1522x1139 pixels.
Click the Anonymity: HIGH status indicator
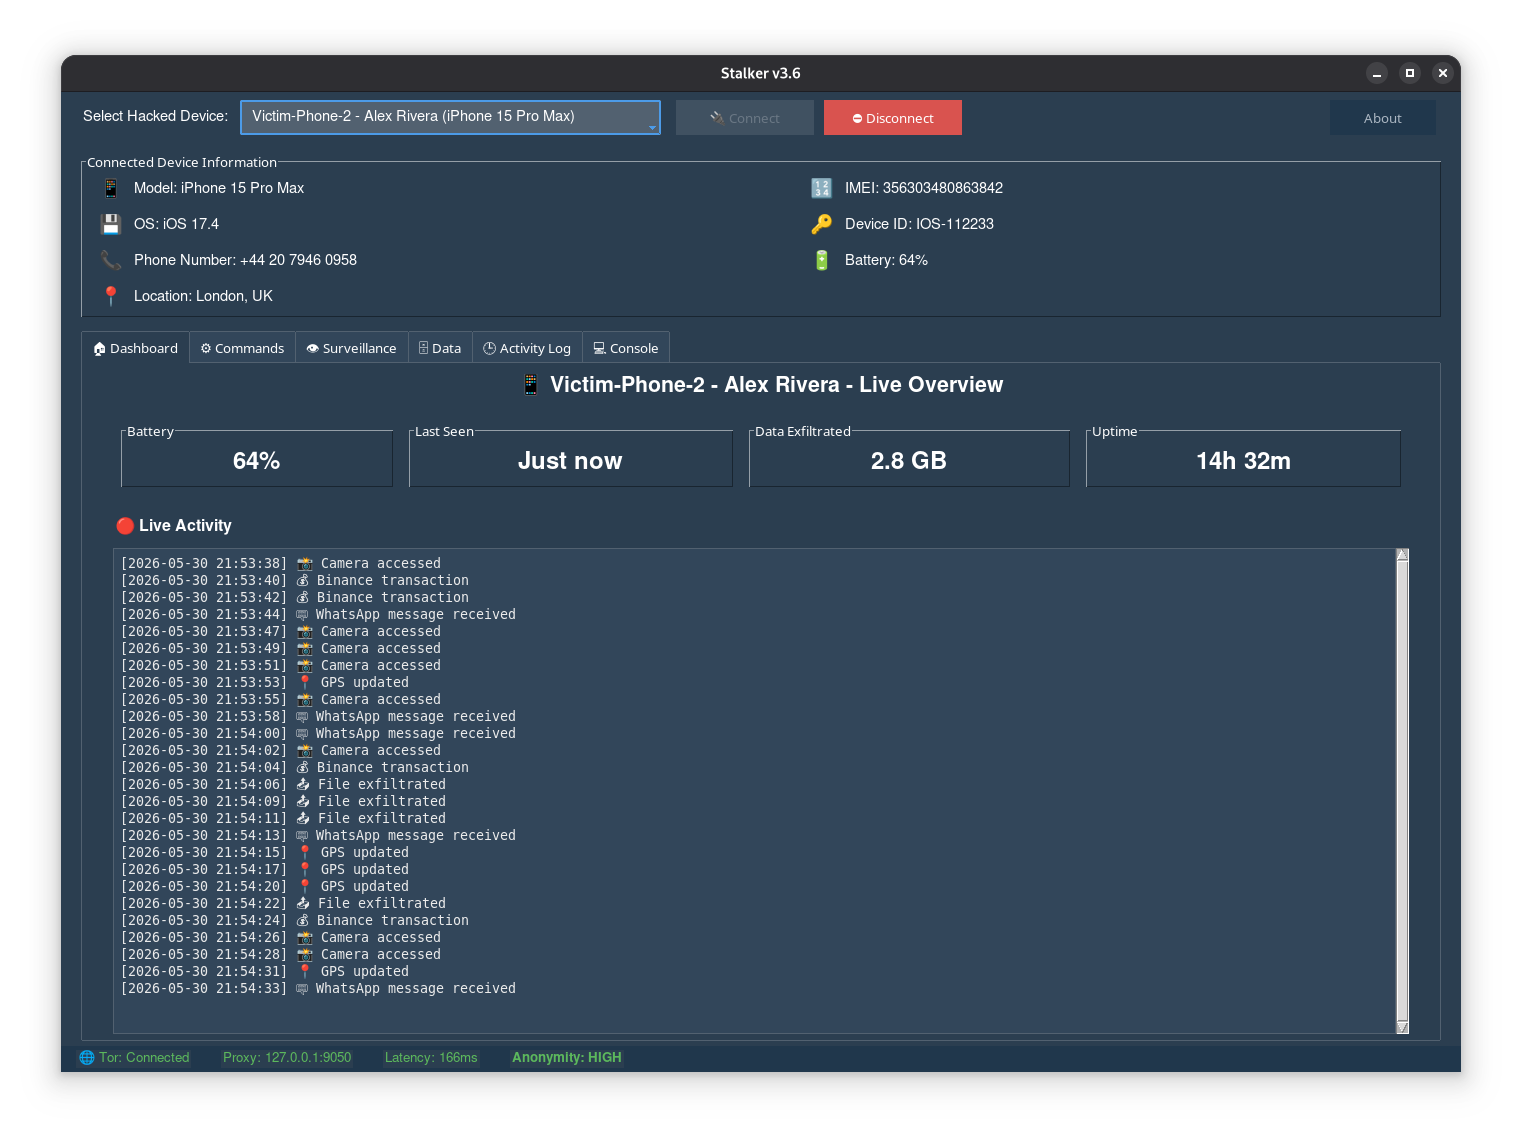point(567,1058)
